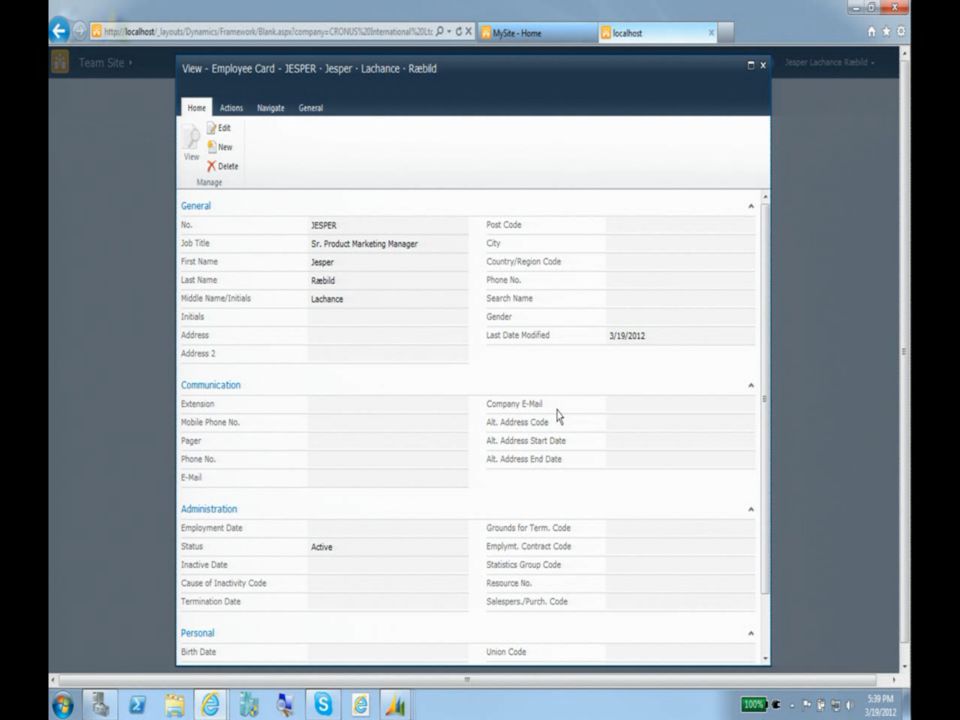Click the Administration section heading
The image size is (960, 720).
209,509
